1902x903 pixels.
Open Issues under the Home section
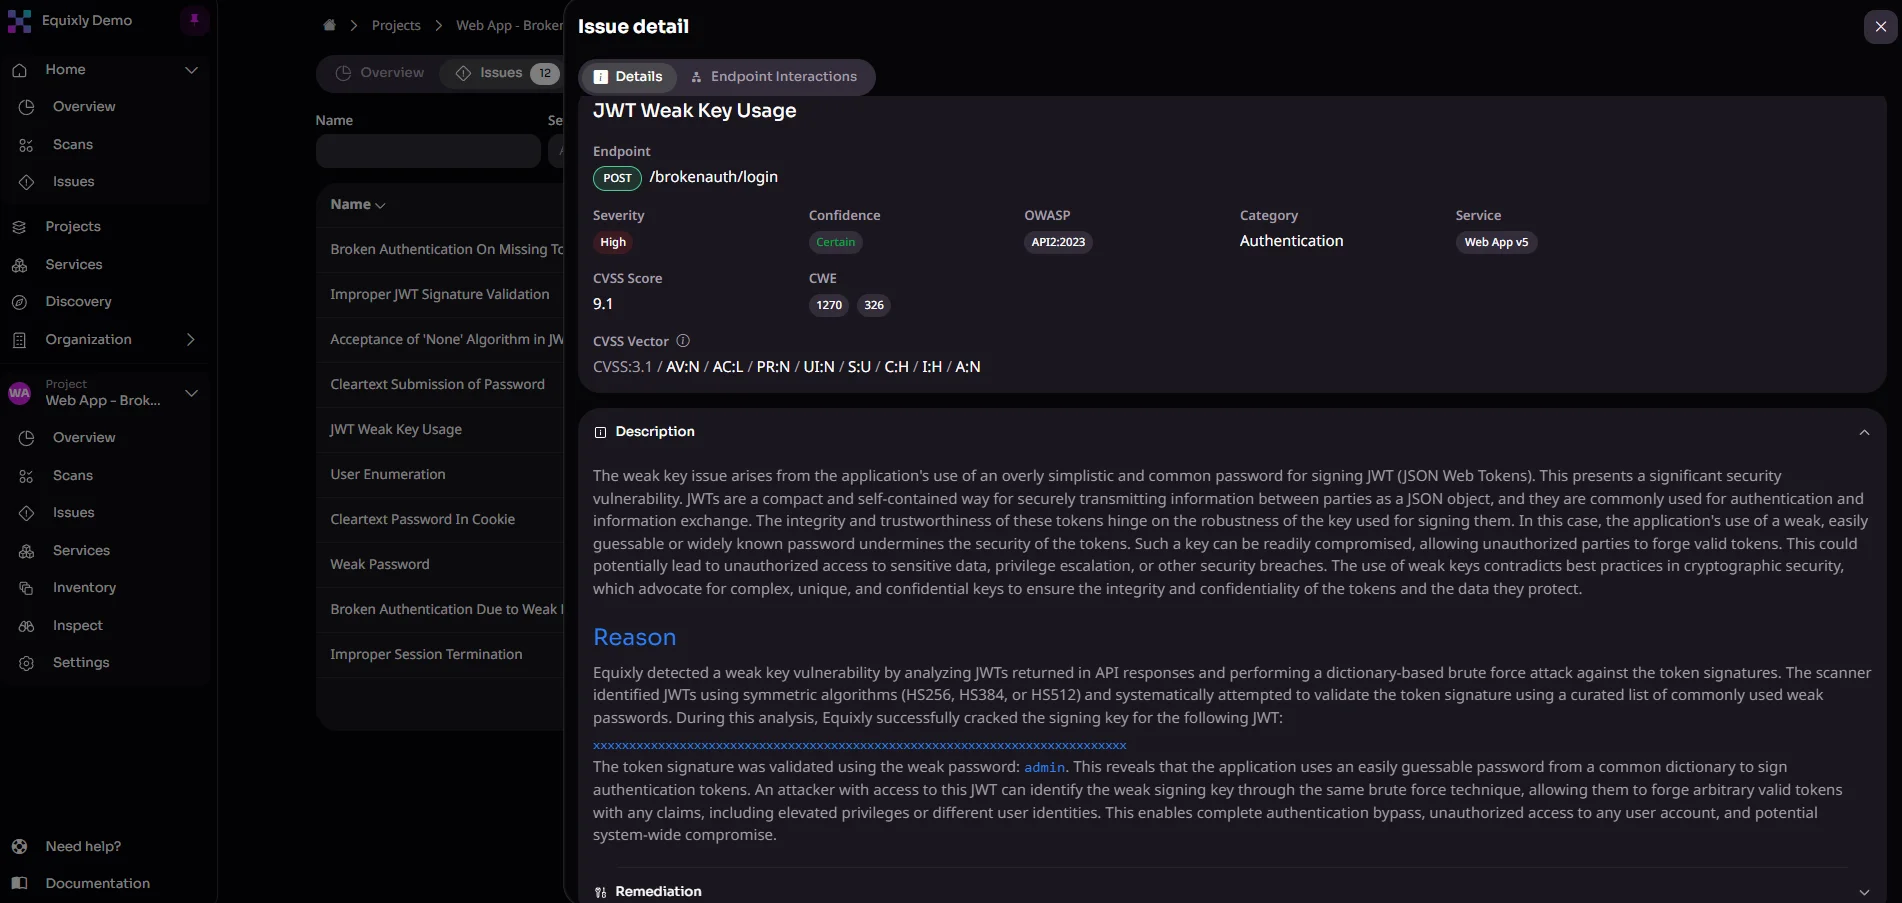point(74,182)
